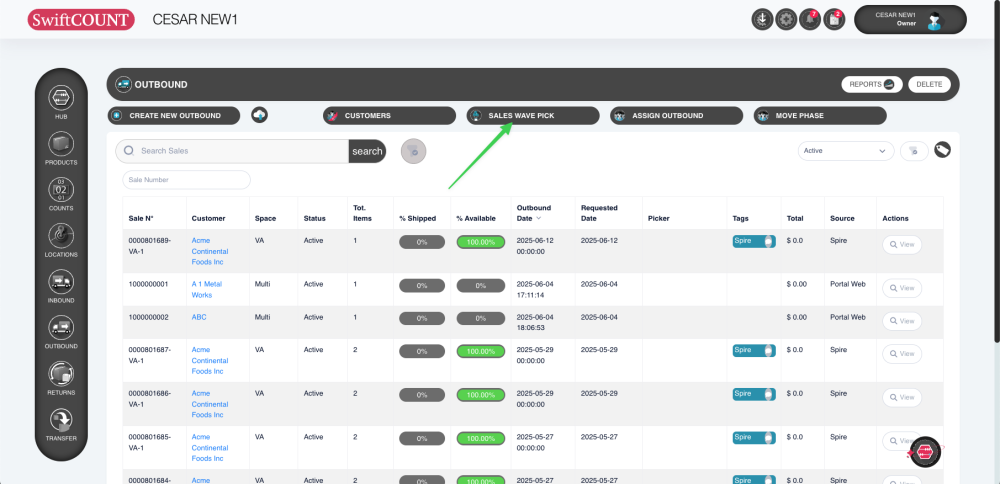Click Portal Web source for sale 1000000001
1000x484 pixels.
click(x=848, y=284)
